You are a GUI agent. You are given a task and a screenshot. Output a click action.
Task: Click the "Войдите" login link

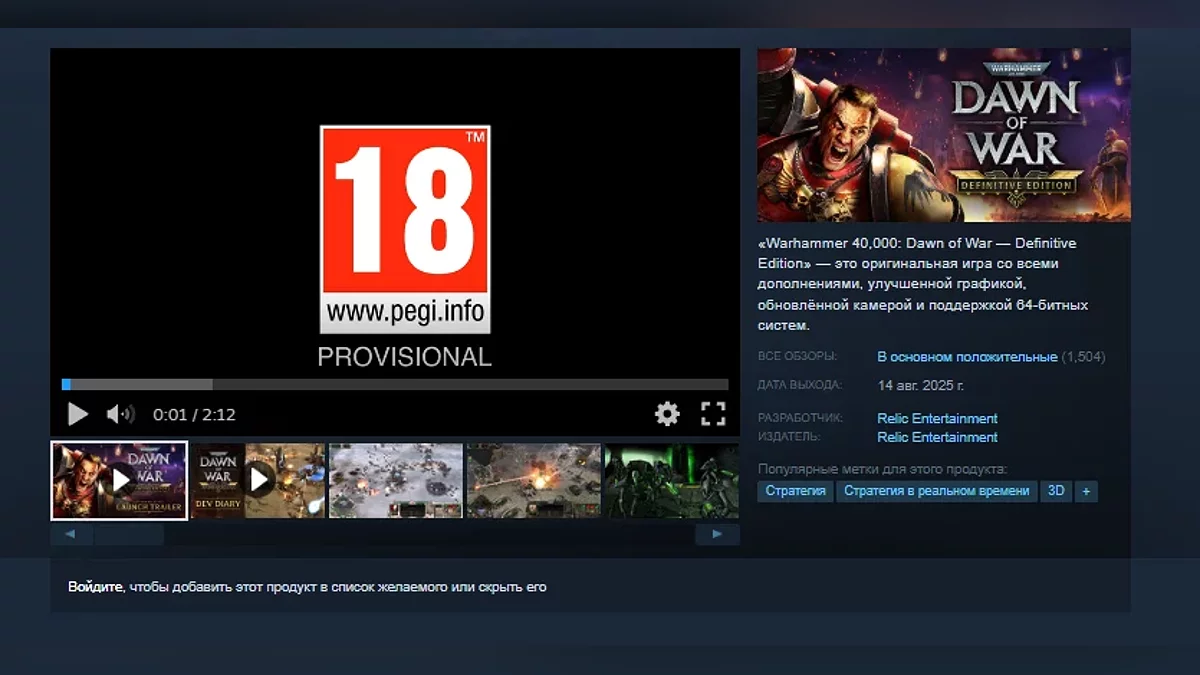pyautogui.click(x=96, y=587)
